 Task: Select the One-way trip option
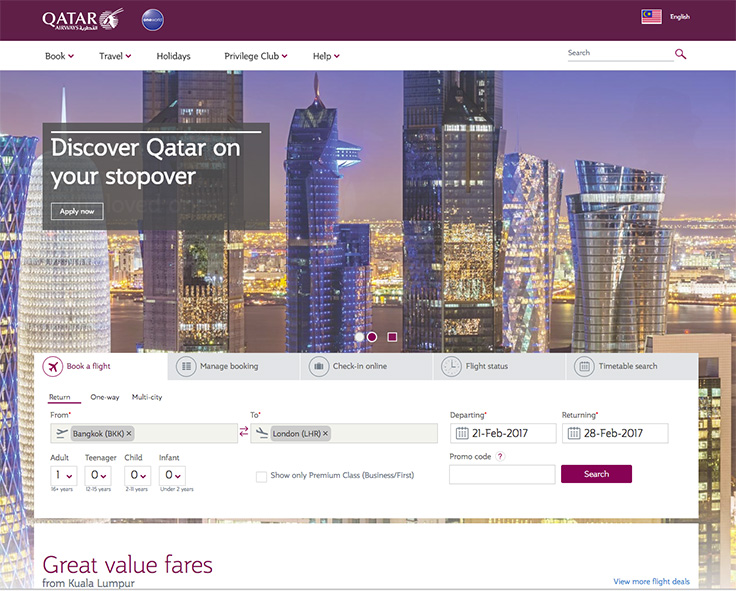[105, 397]
